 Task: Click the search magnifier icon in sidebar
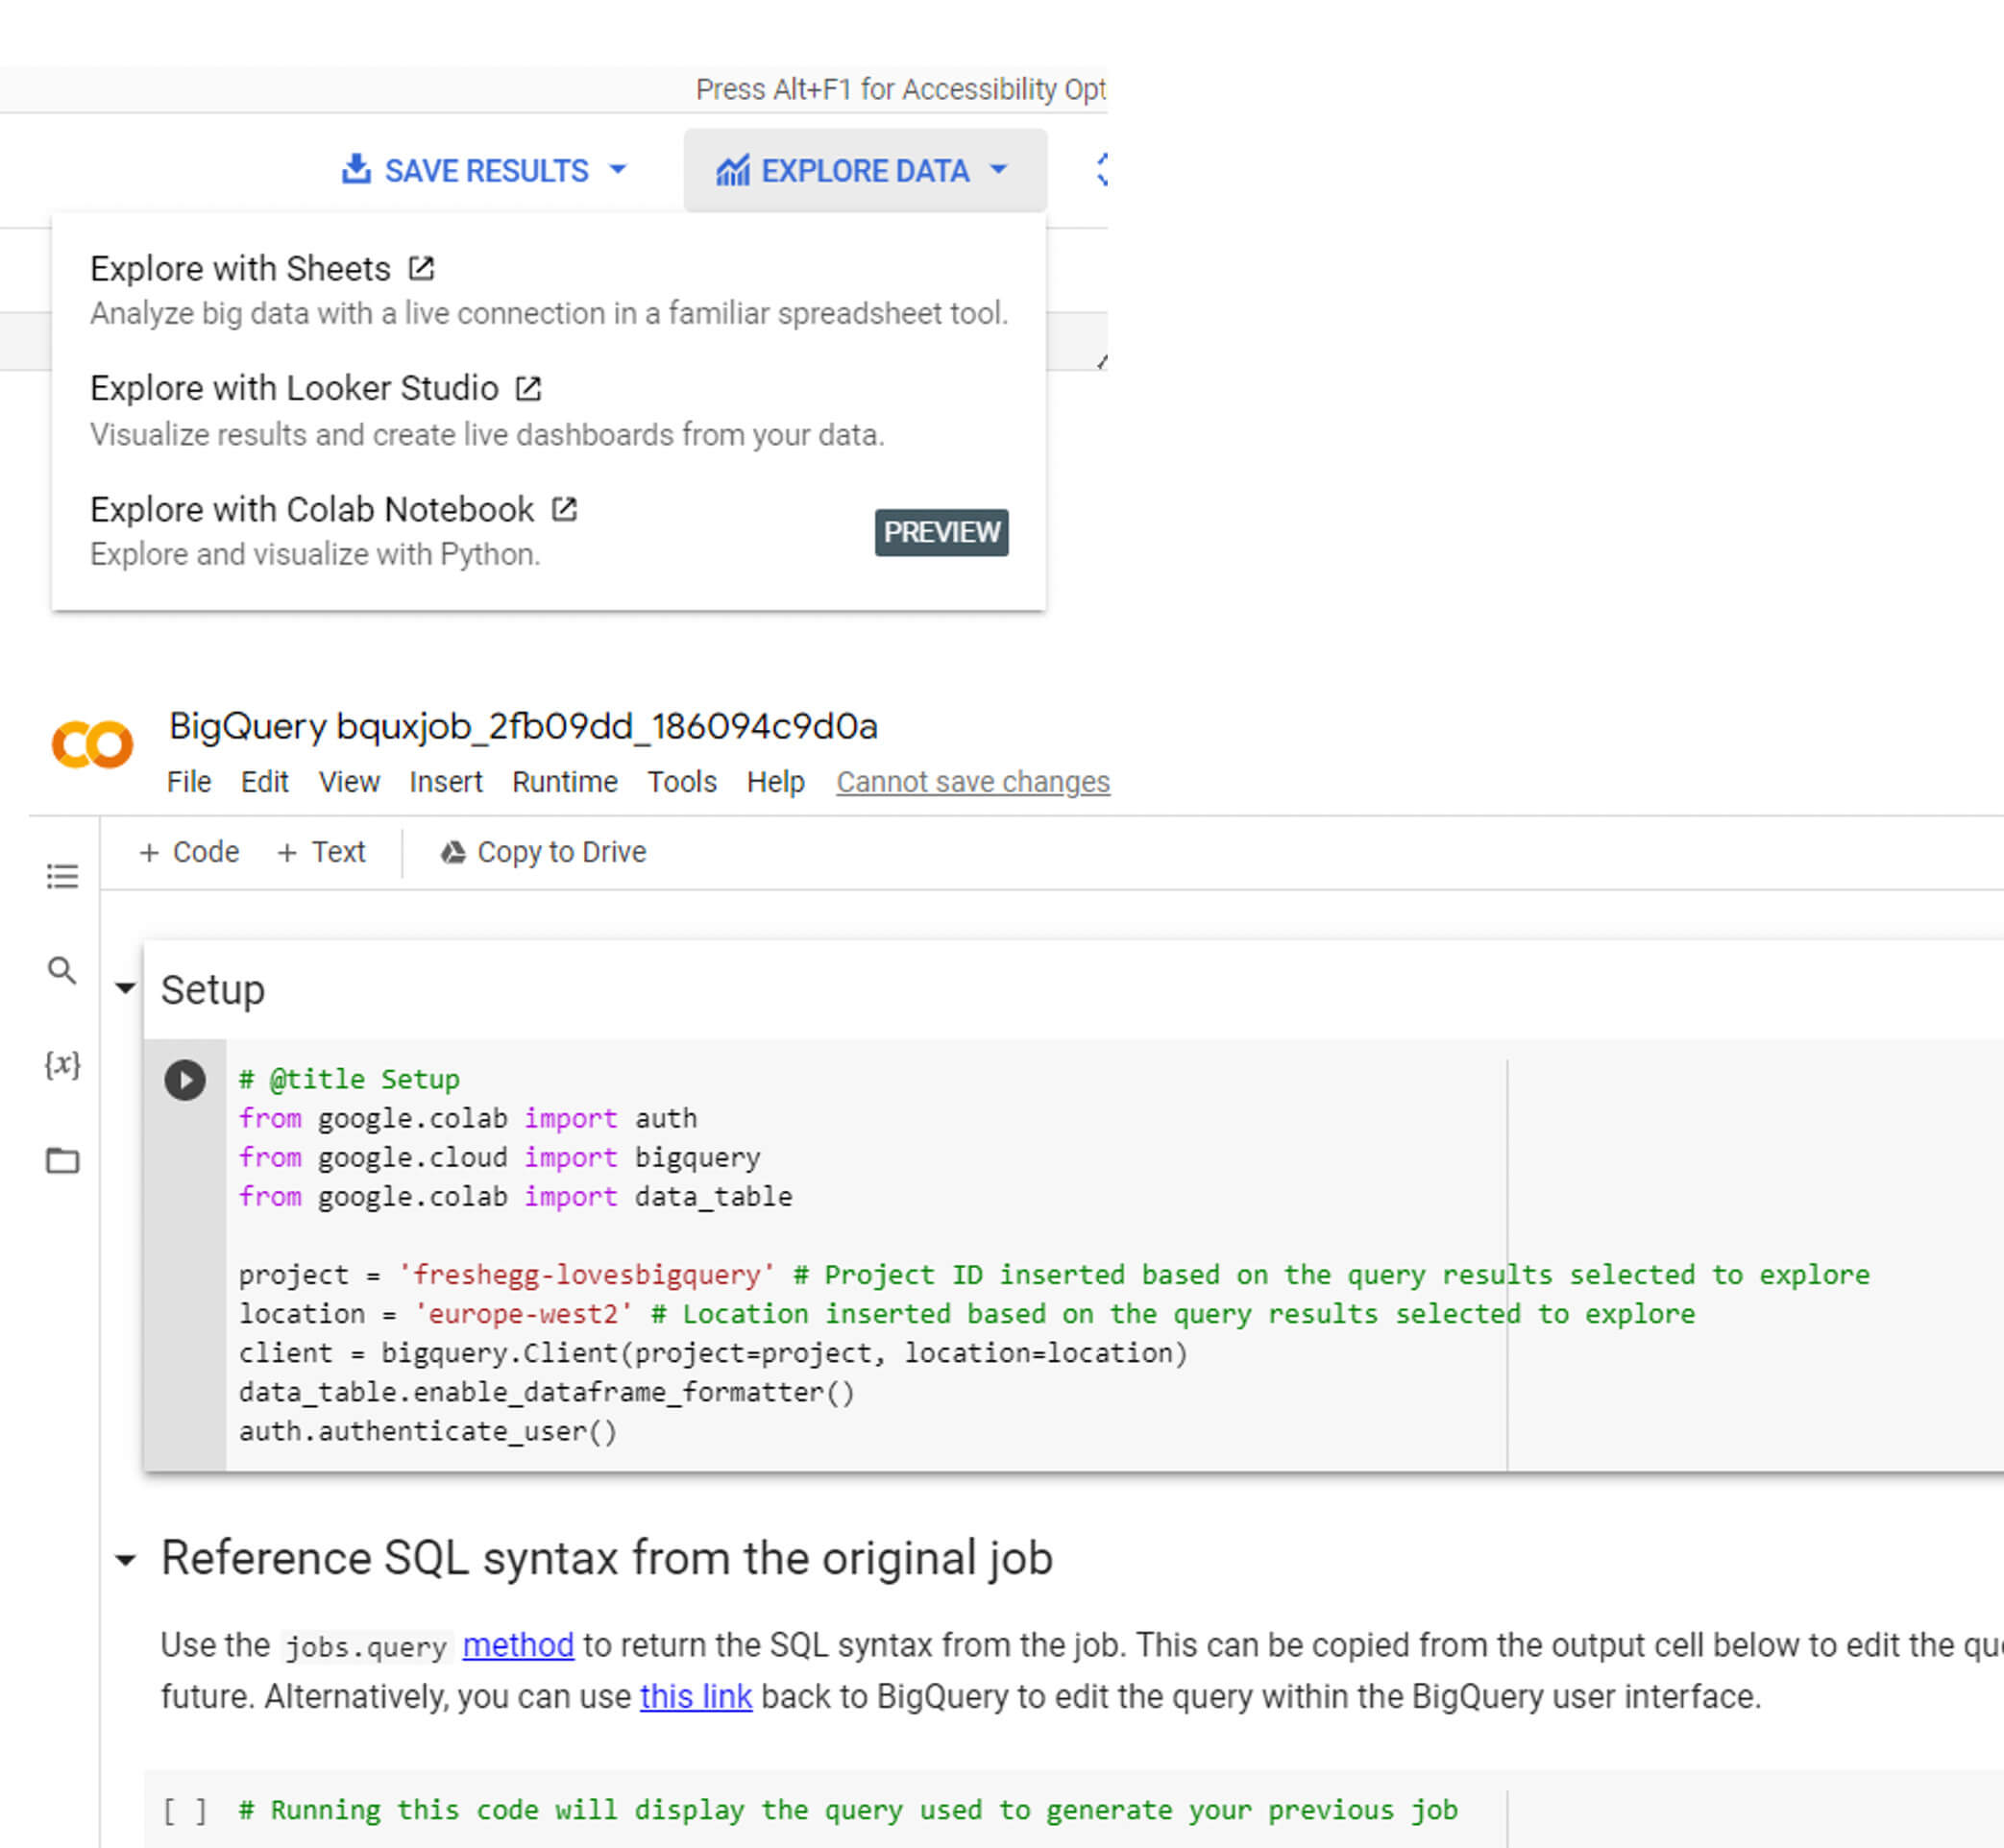click(x=60, y=970)
